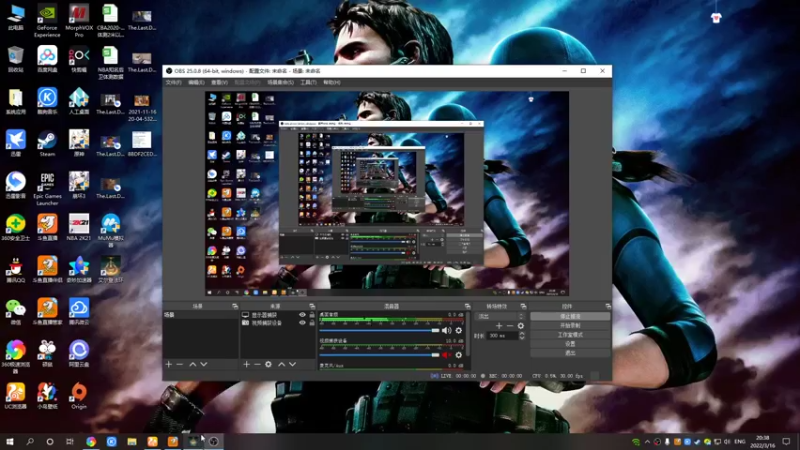Move source up with arrow
Screen dimensions: 800x450
(x=281, y=364)
